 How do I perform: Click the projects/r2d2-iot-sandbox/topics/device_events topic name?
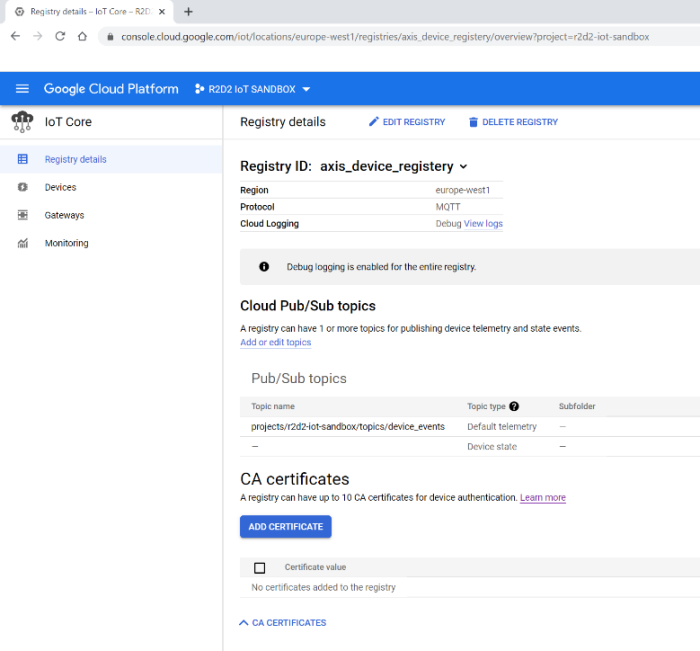348,426
